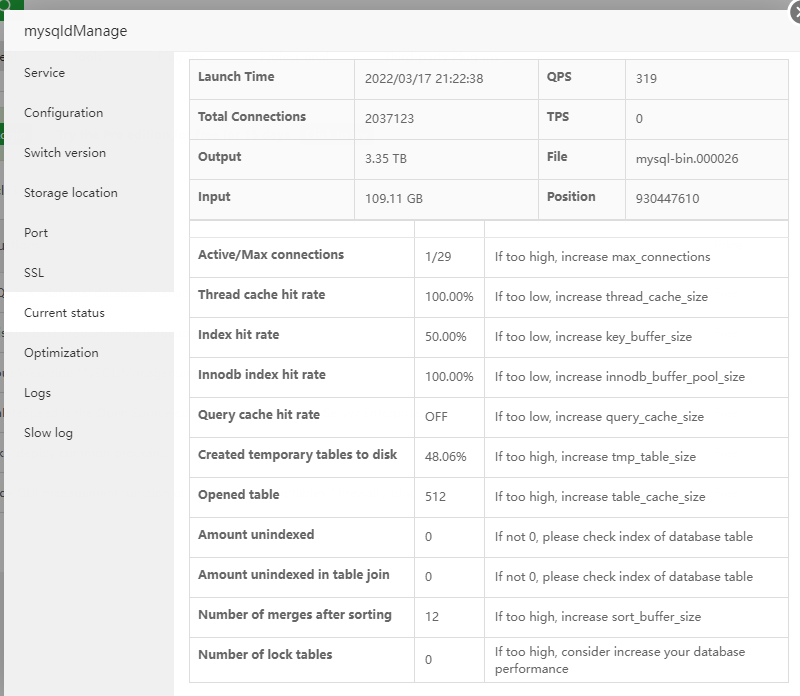Viewport: 800px width, 696px height.
Task: Switch to the Switch version tab
Action: pos(65,153)
